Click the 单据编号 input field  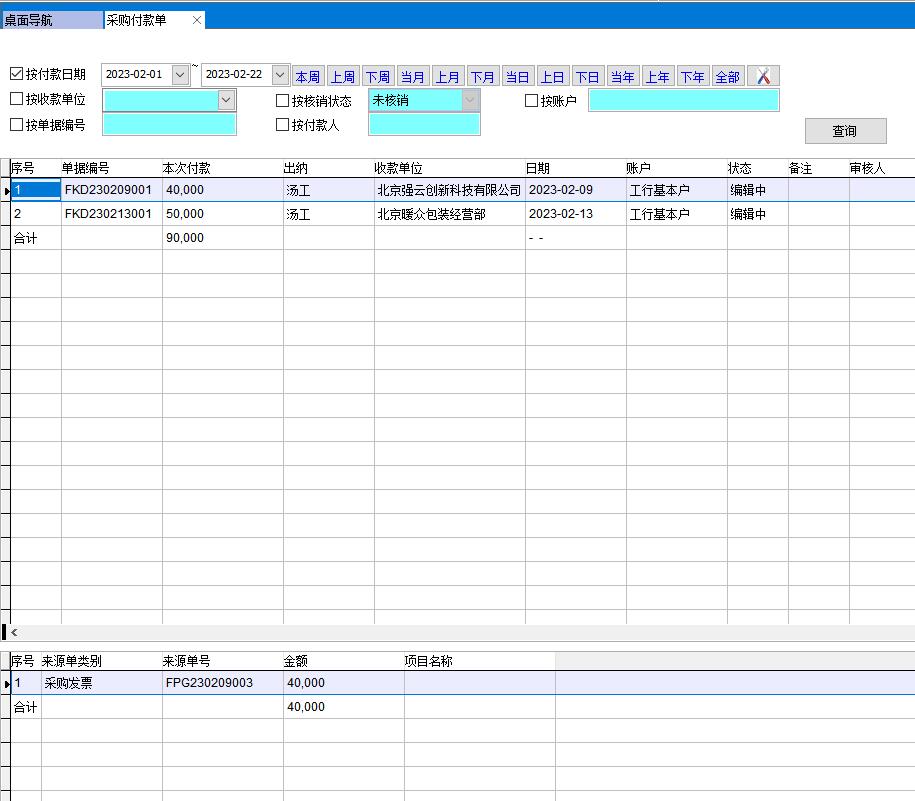(169, 124)
